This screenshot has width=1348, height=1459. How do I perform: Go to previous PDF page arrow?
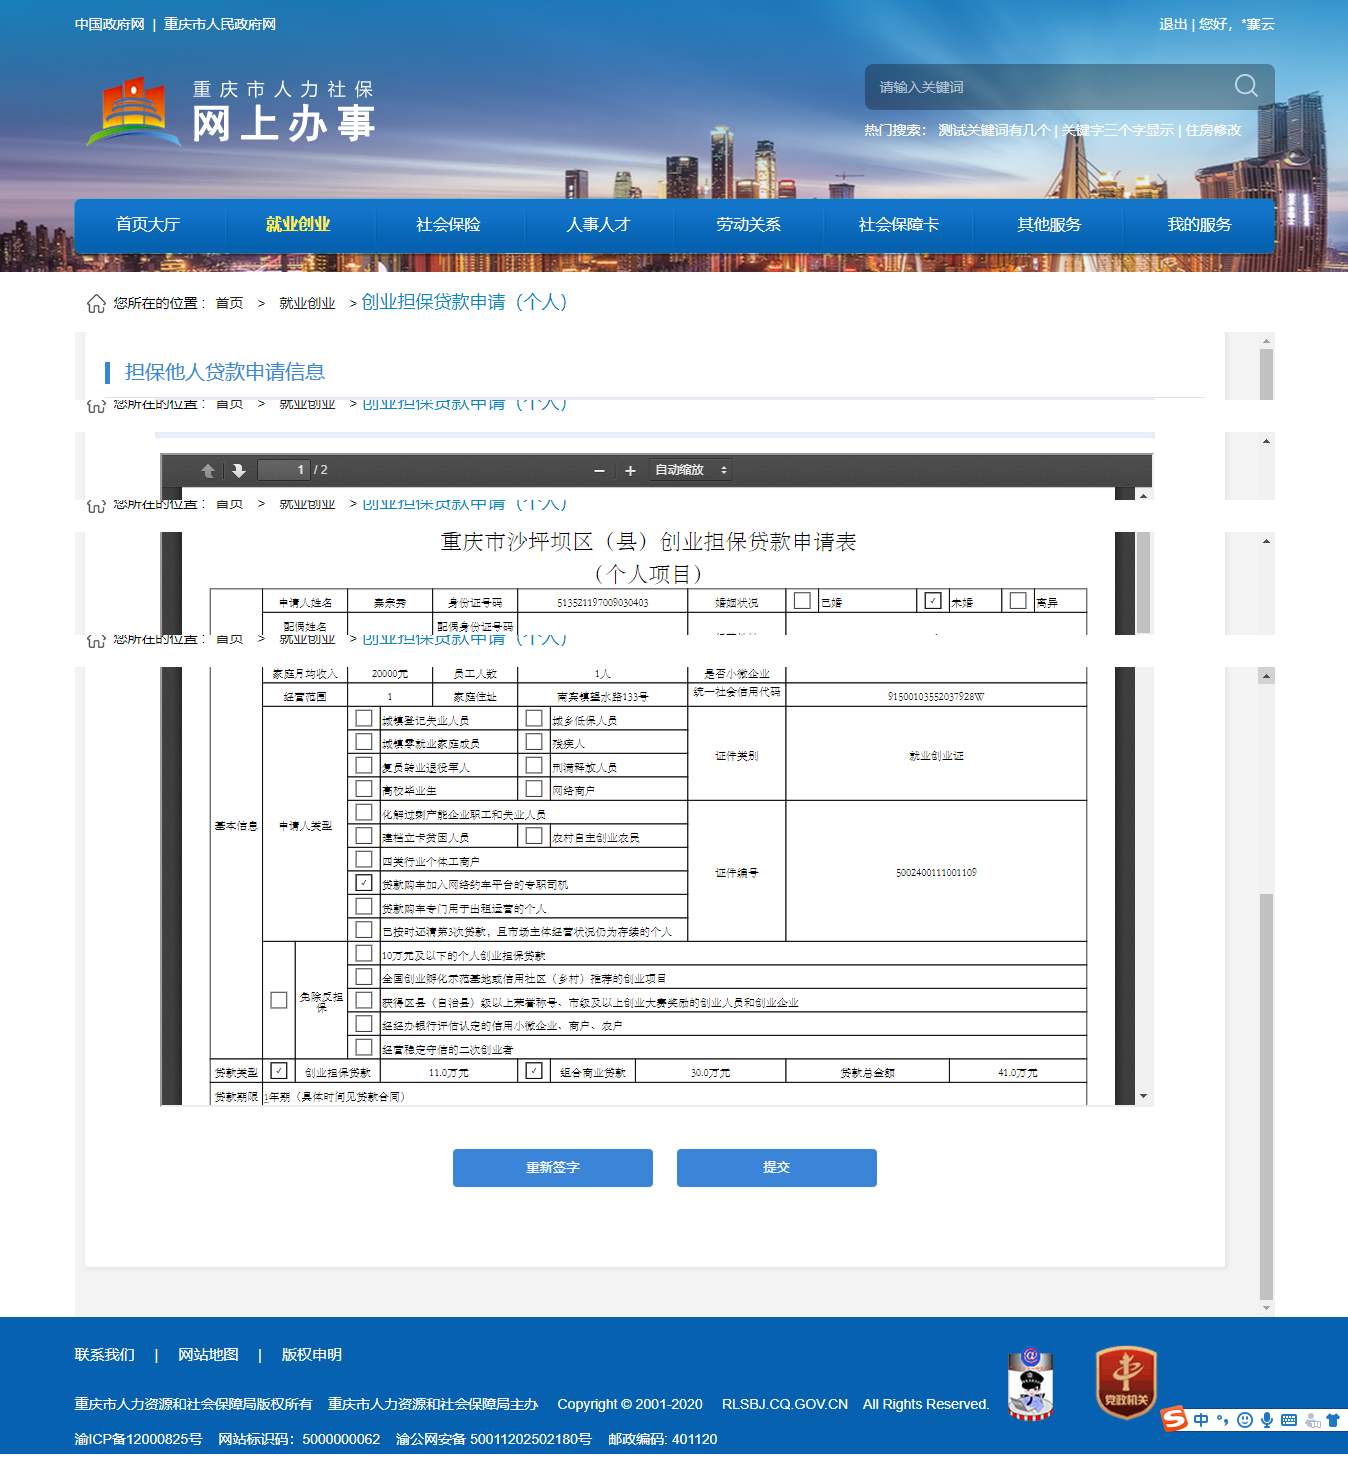[x=208, y=470]
